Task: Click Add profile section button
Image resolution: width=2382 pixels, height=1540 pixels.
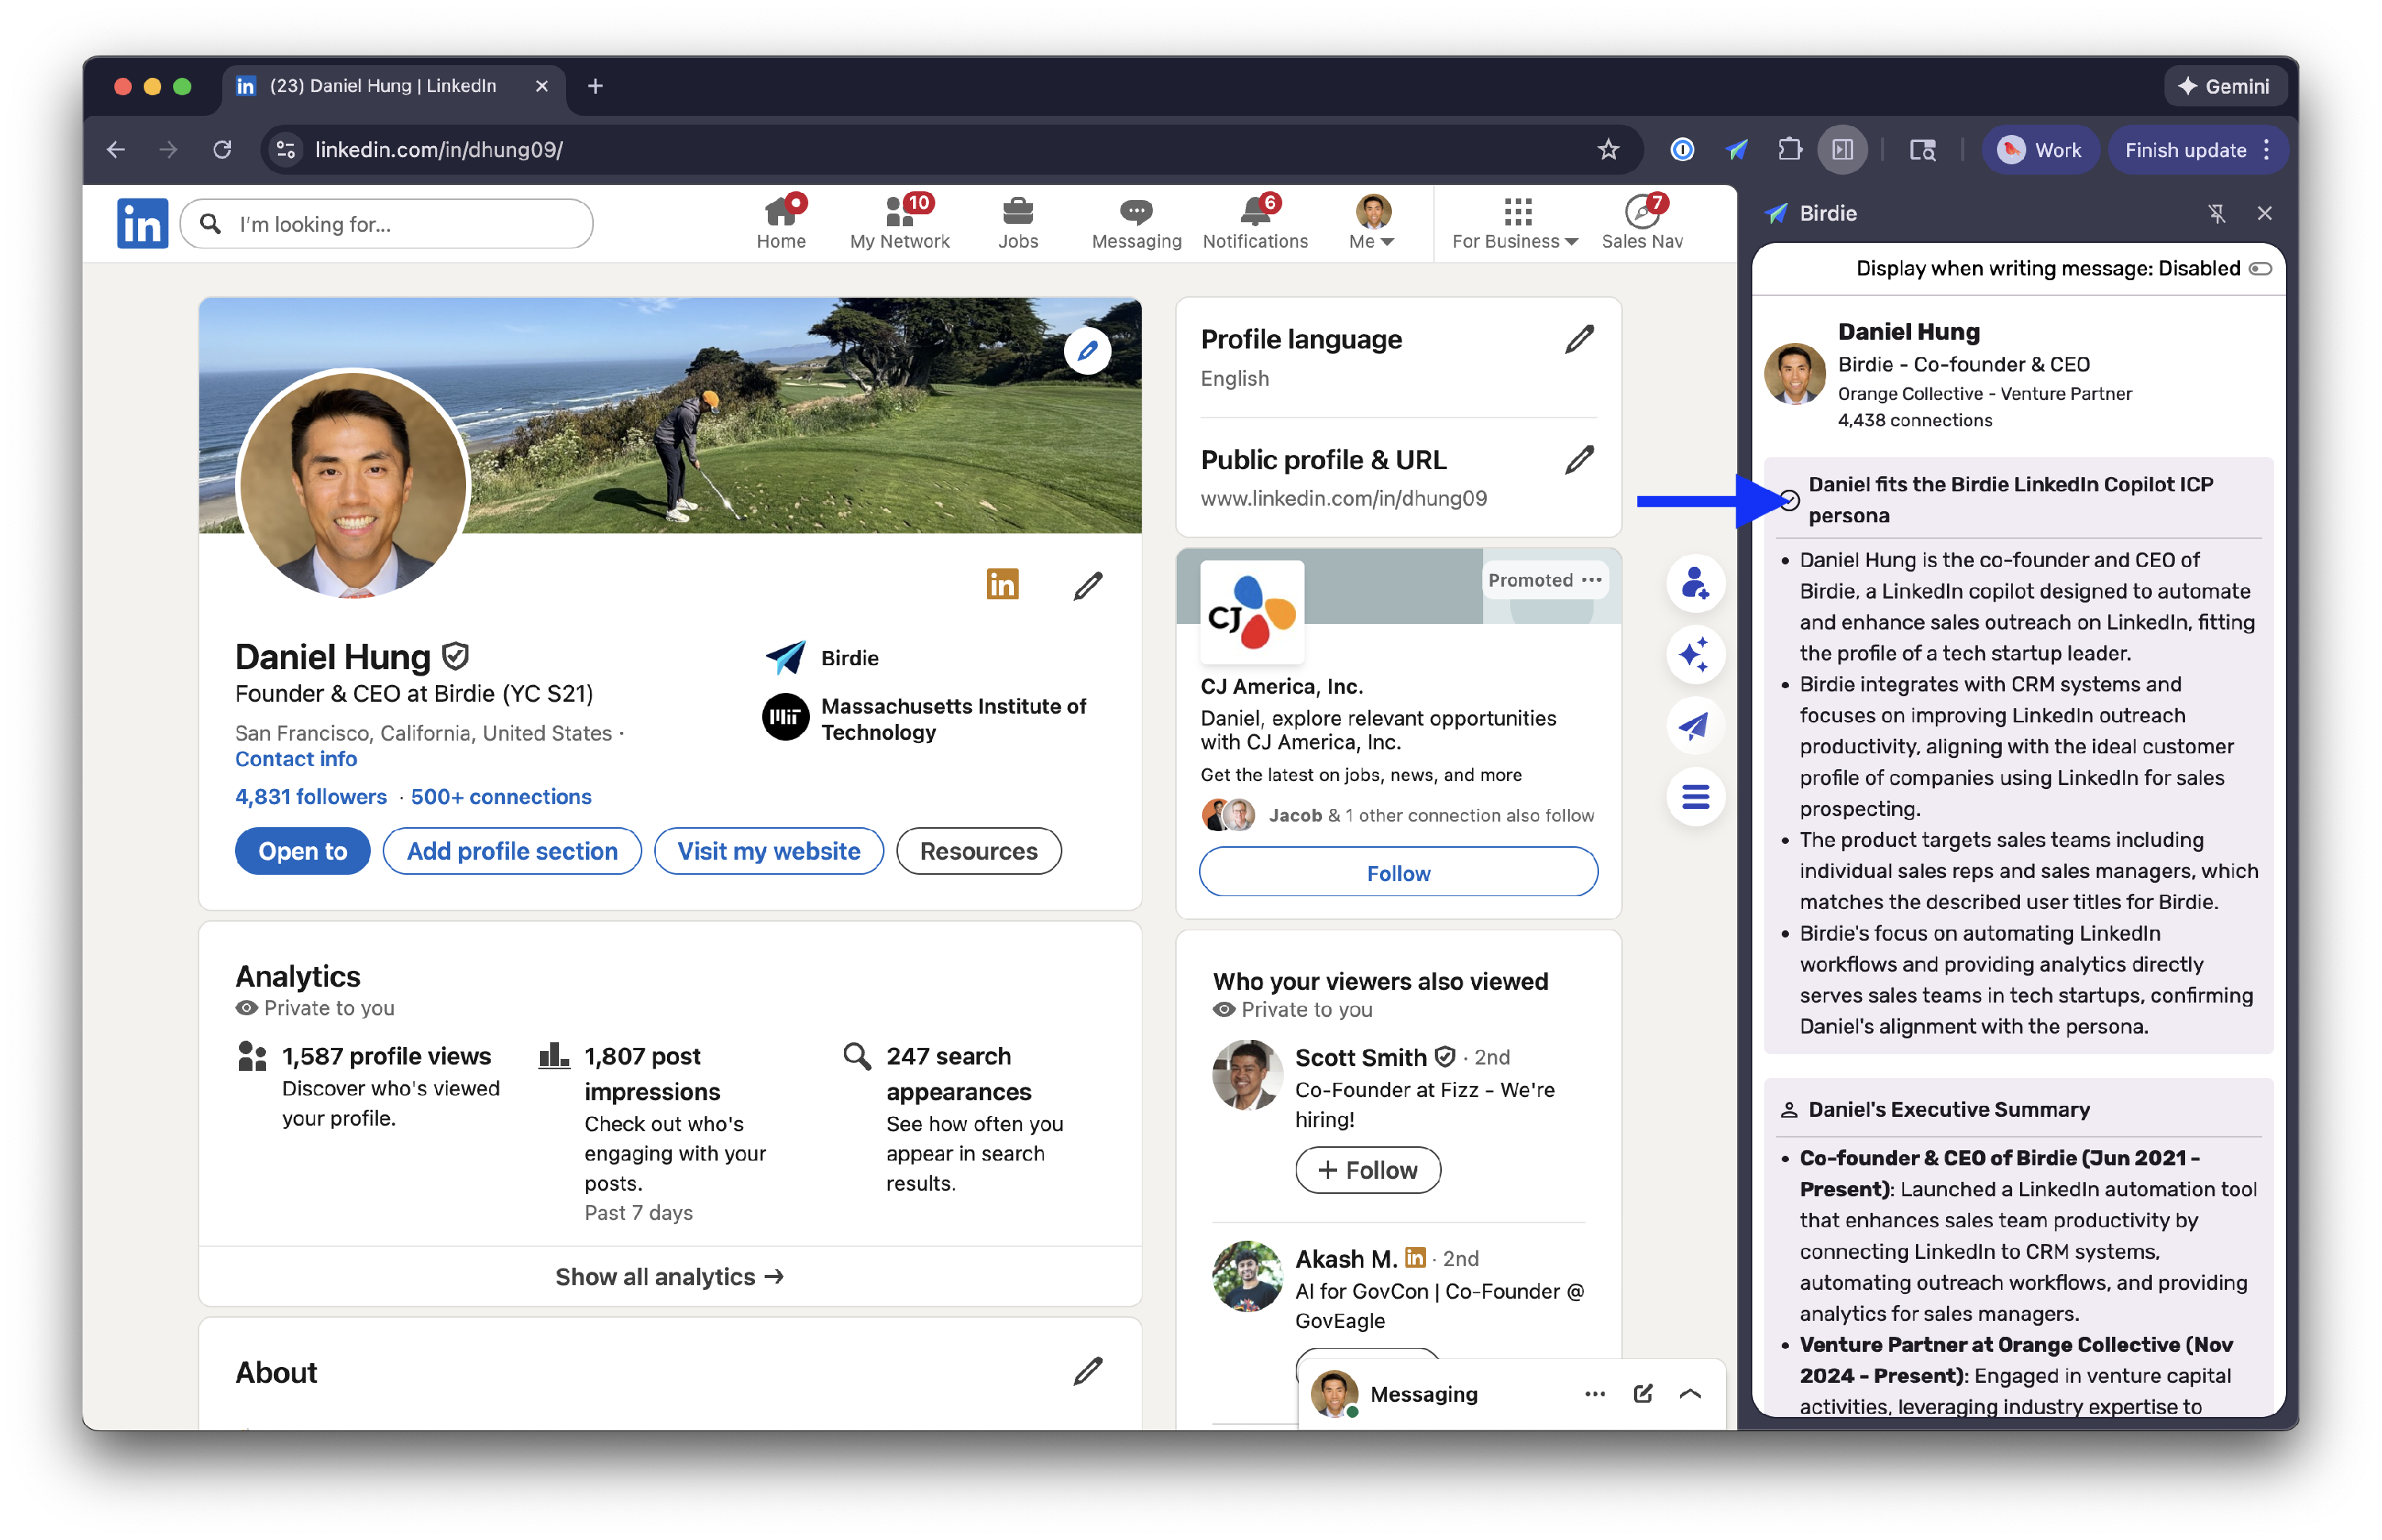Action: (512, 851)
